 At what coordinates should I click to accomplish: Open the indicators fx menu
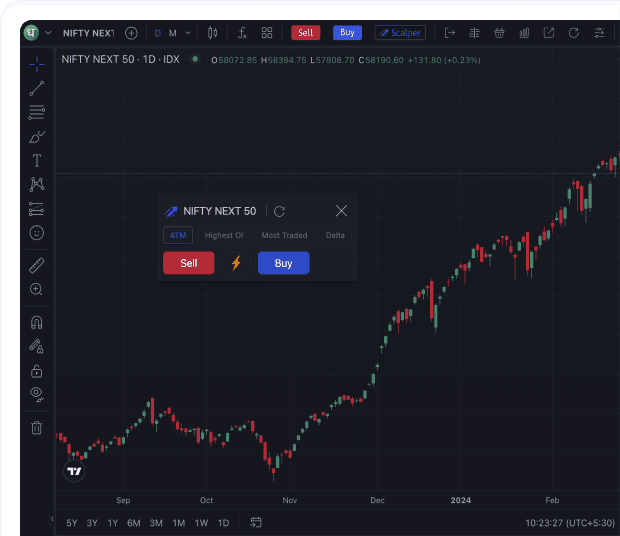pyautogui.click(x=242, y=33)
